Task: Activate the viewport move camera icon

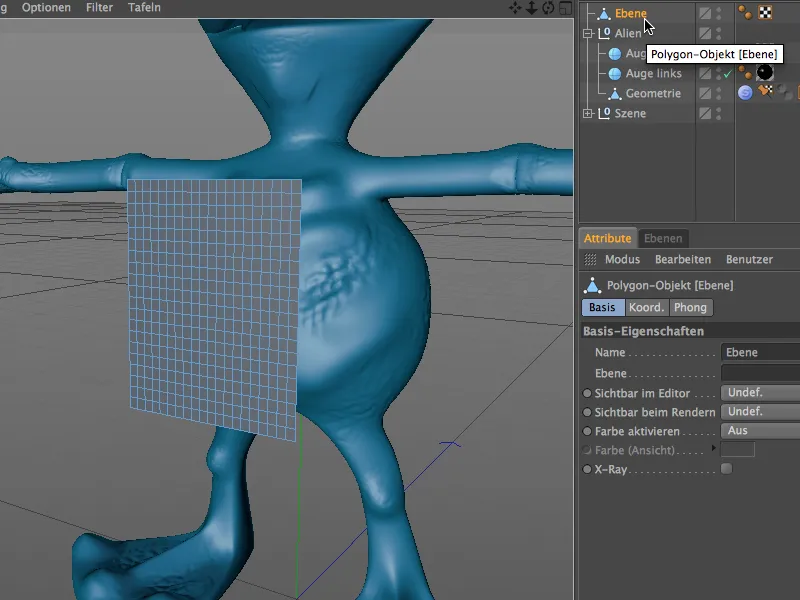Action: (515, 8)
